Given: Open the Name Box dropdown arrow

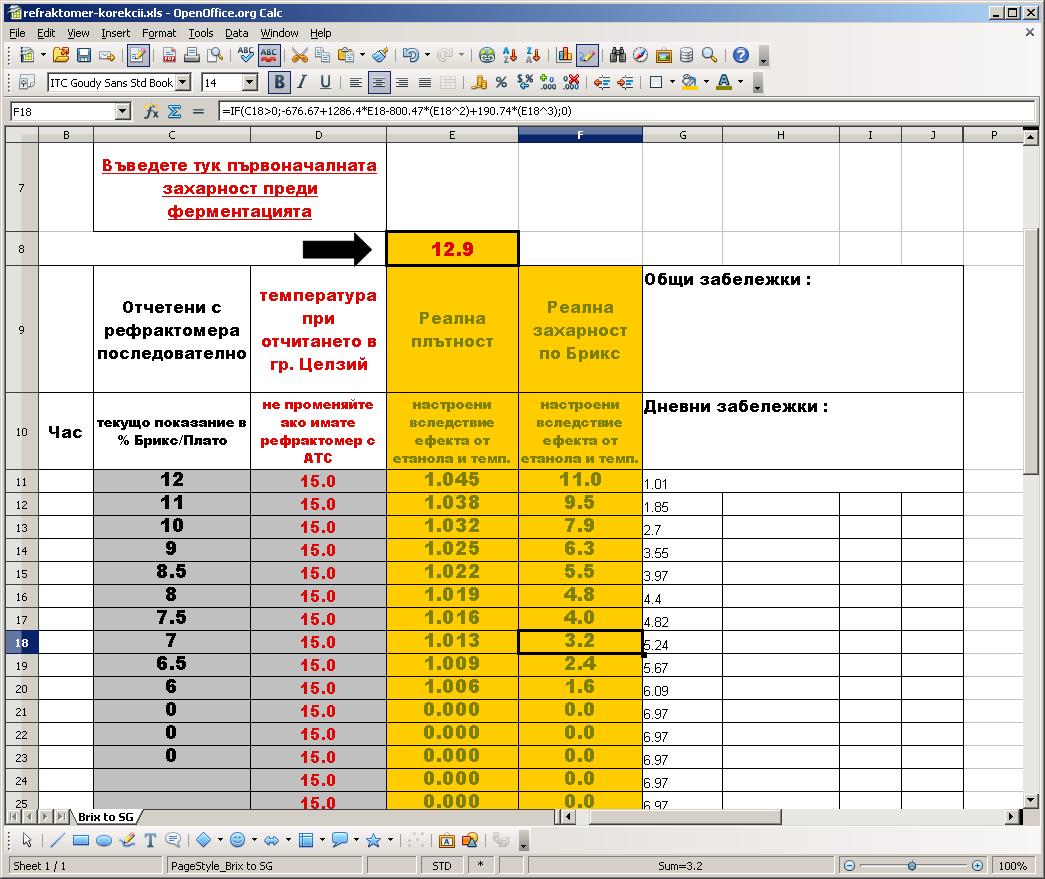Looking at the screenshot, I should tap(123, 111).
